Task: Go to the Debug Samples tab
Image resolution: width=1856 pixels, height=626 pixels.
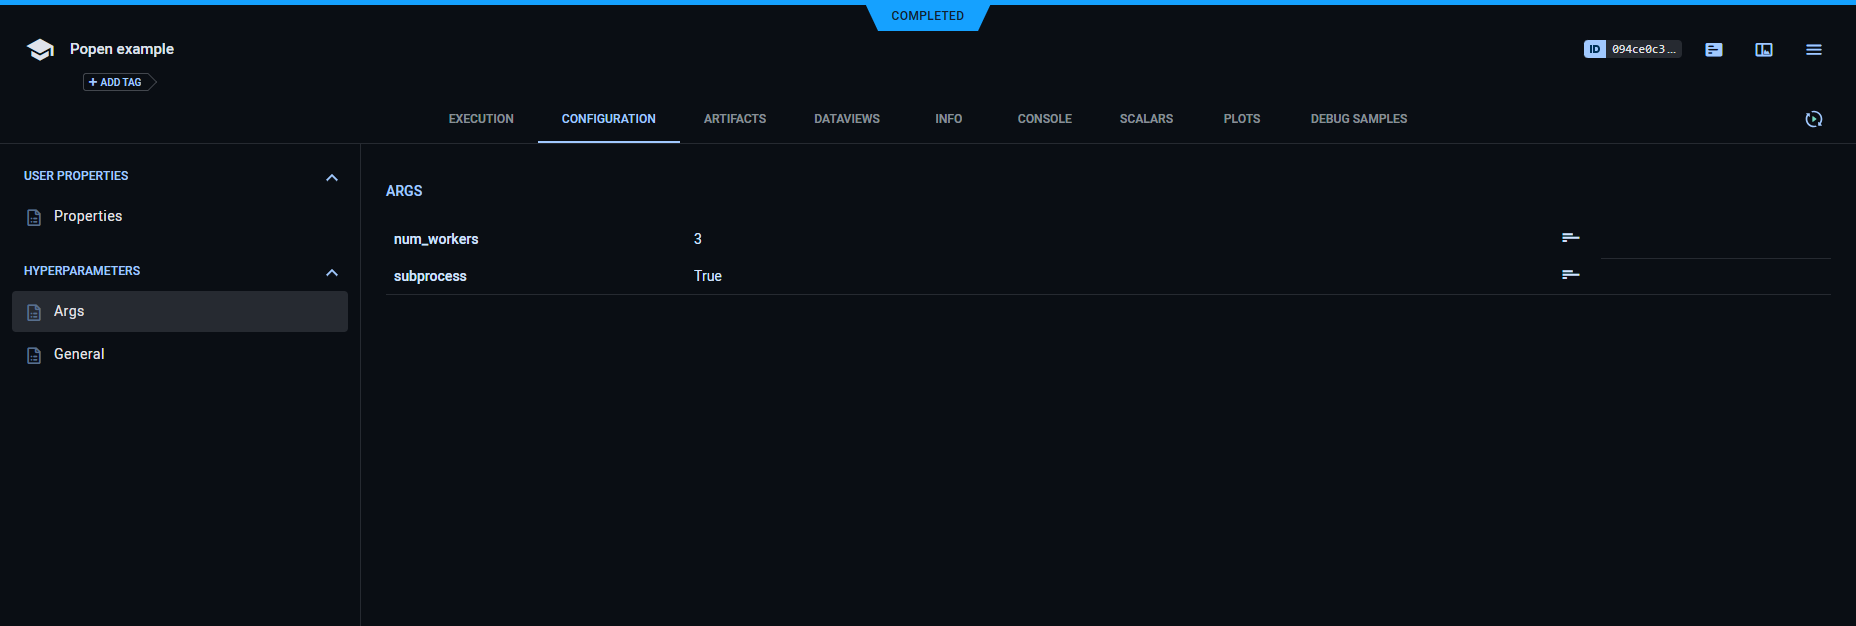Action: pos(1358,119)
